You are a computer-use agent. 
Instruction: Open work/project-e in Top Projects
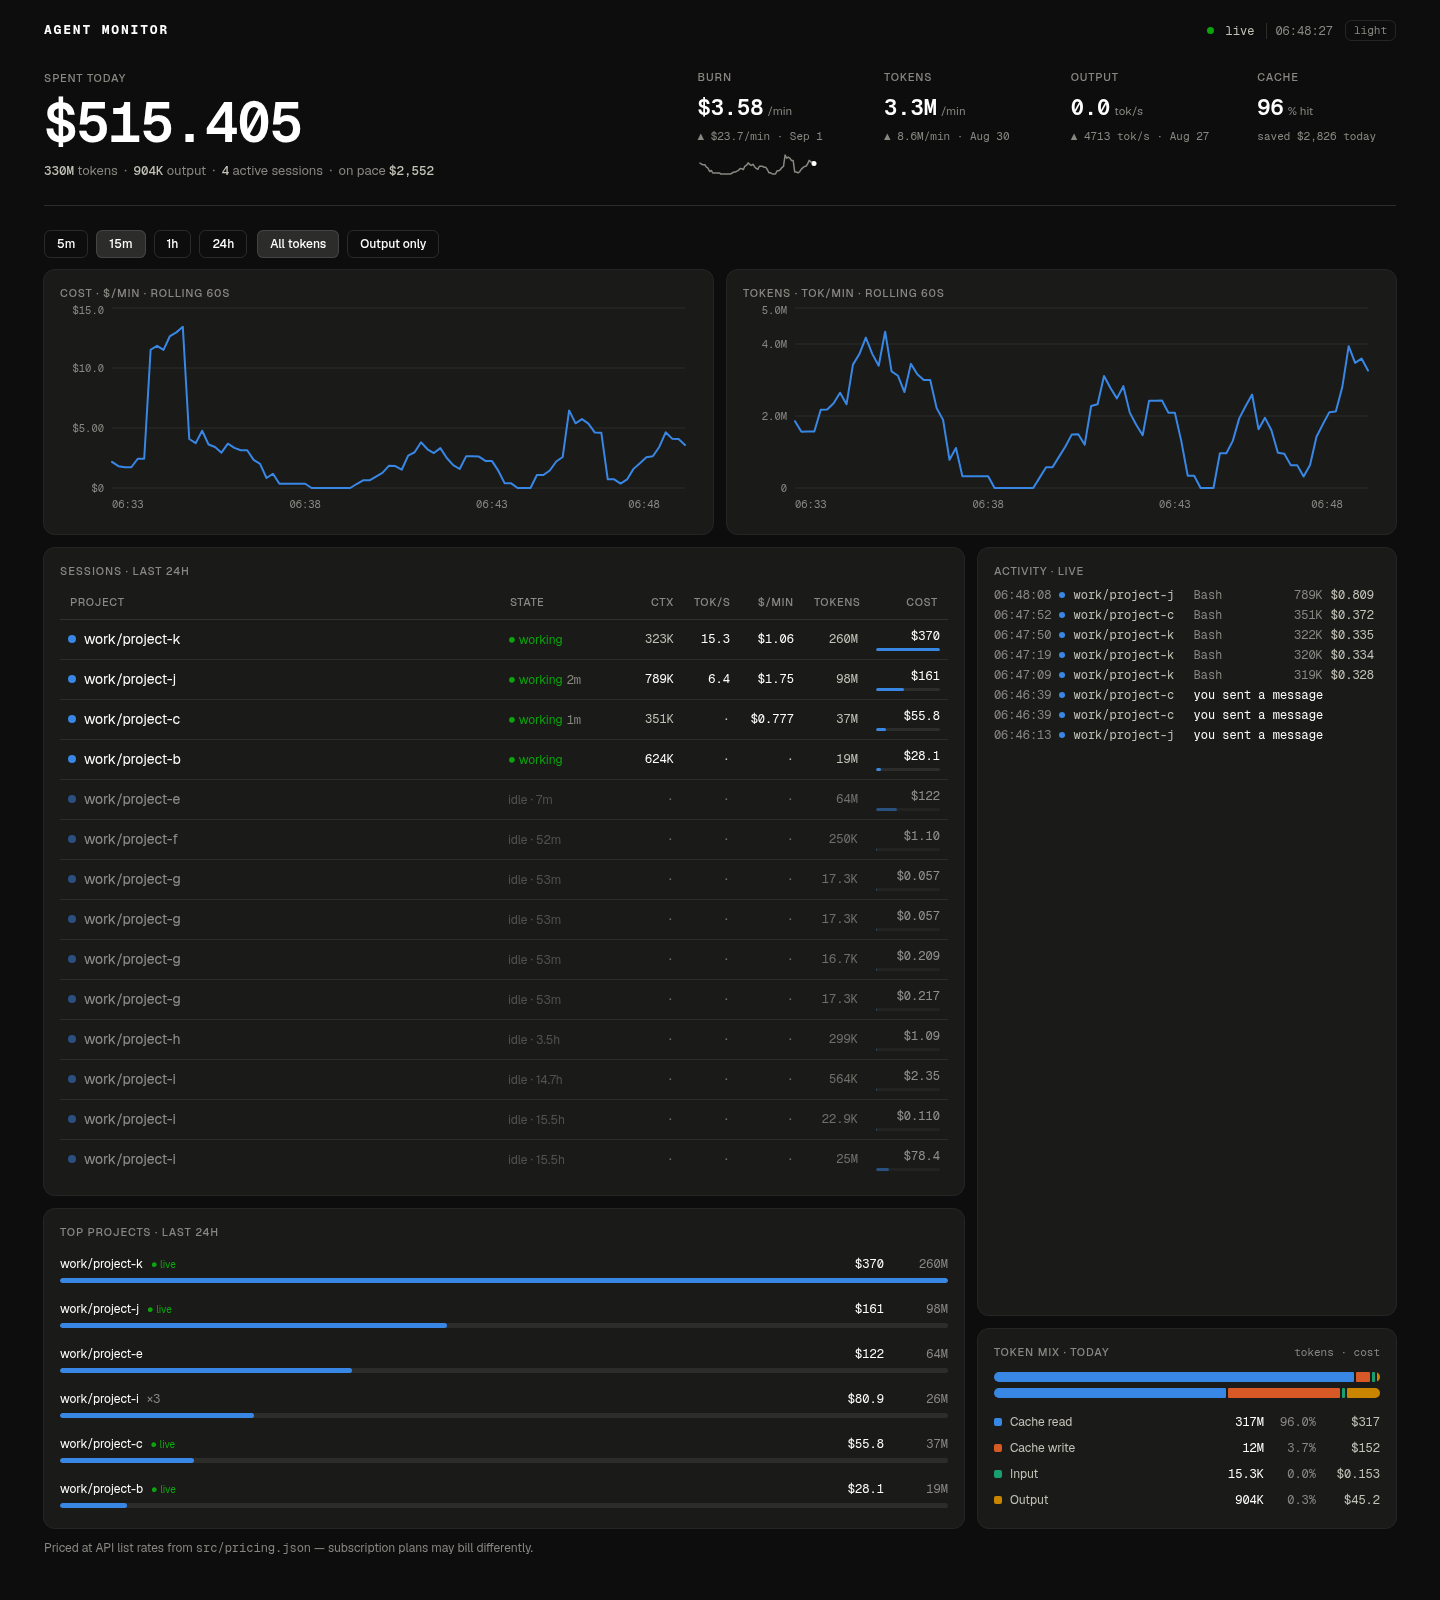pos(504,1360)
